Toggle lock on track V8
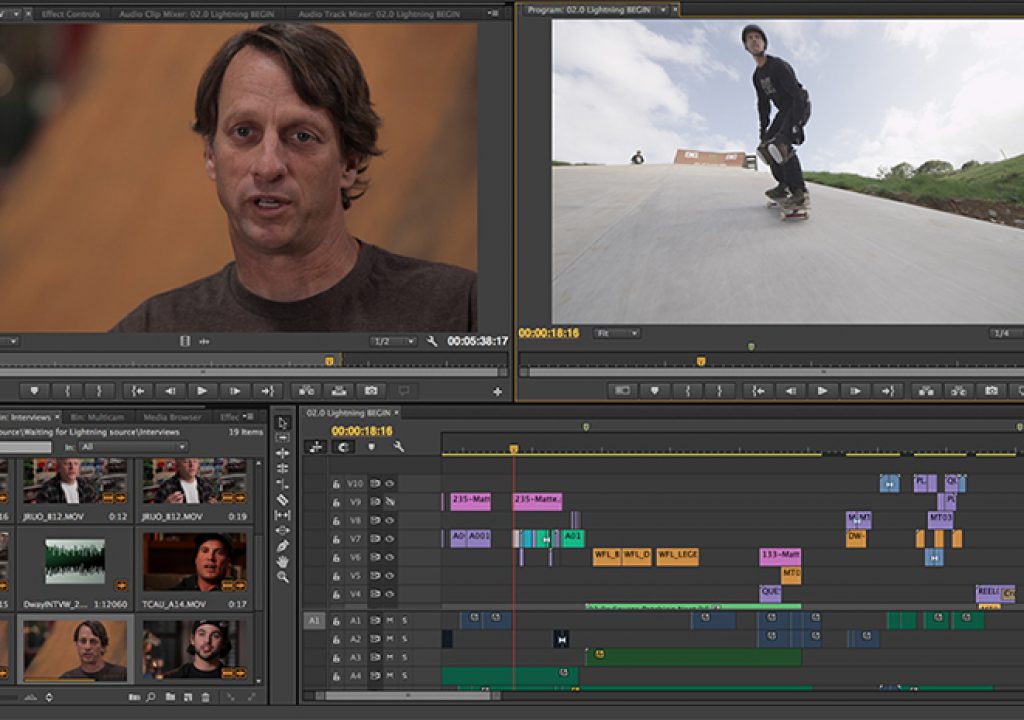Screen dimensions: 1024x720 click(x=336, y=521)
